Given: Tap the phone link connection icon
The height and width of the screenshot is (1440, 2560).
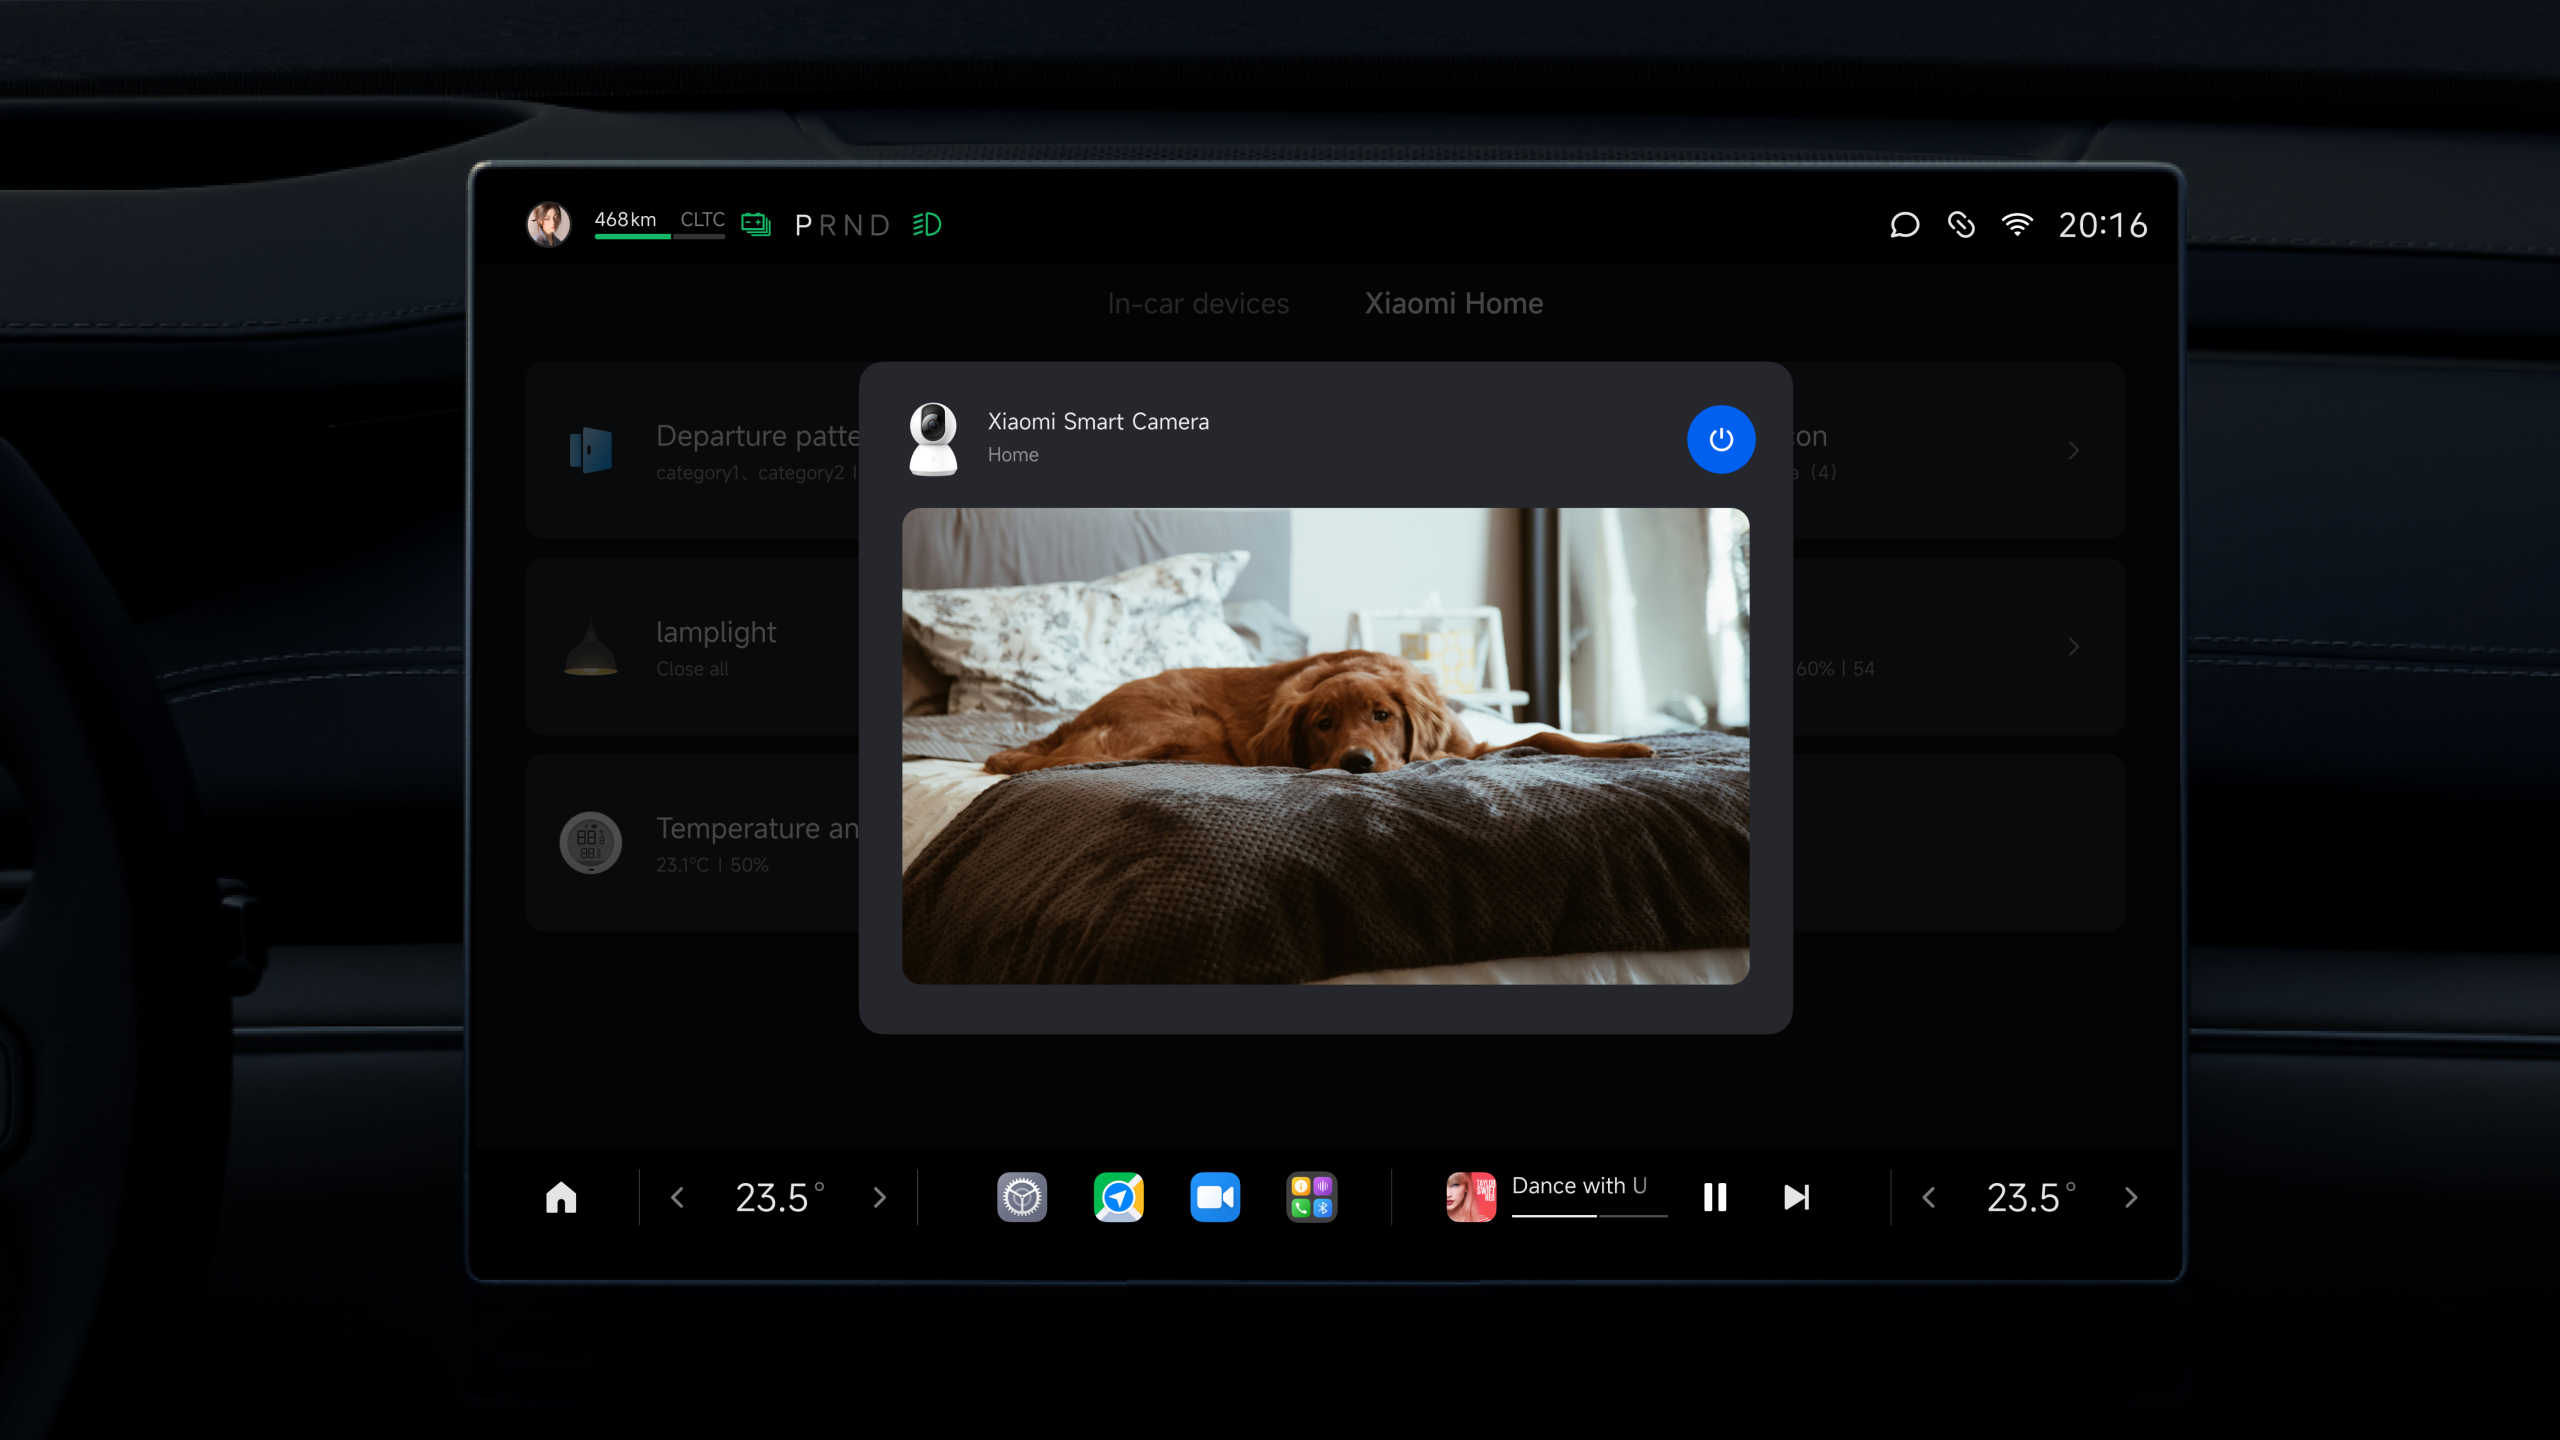Looking at the screenshot, I should pos(1961,225).
